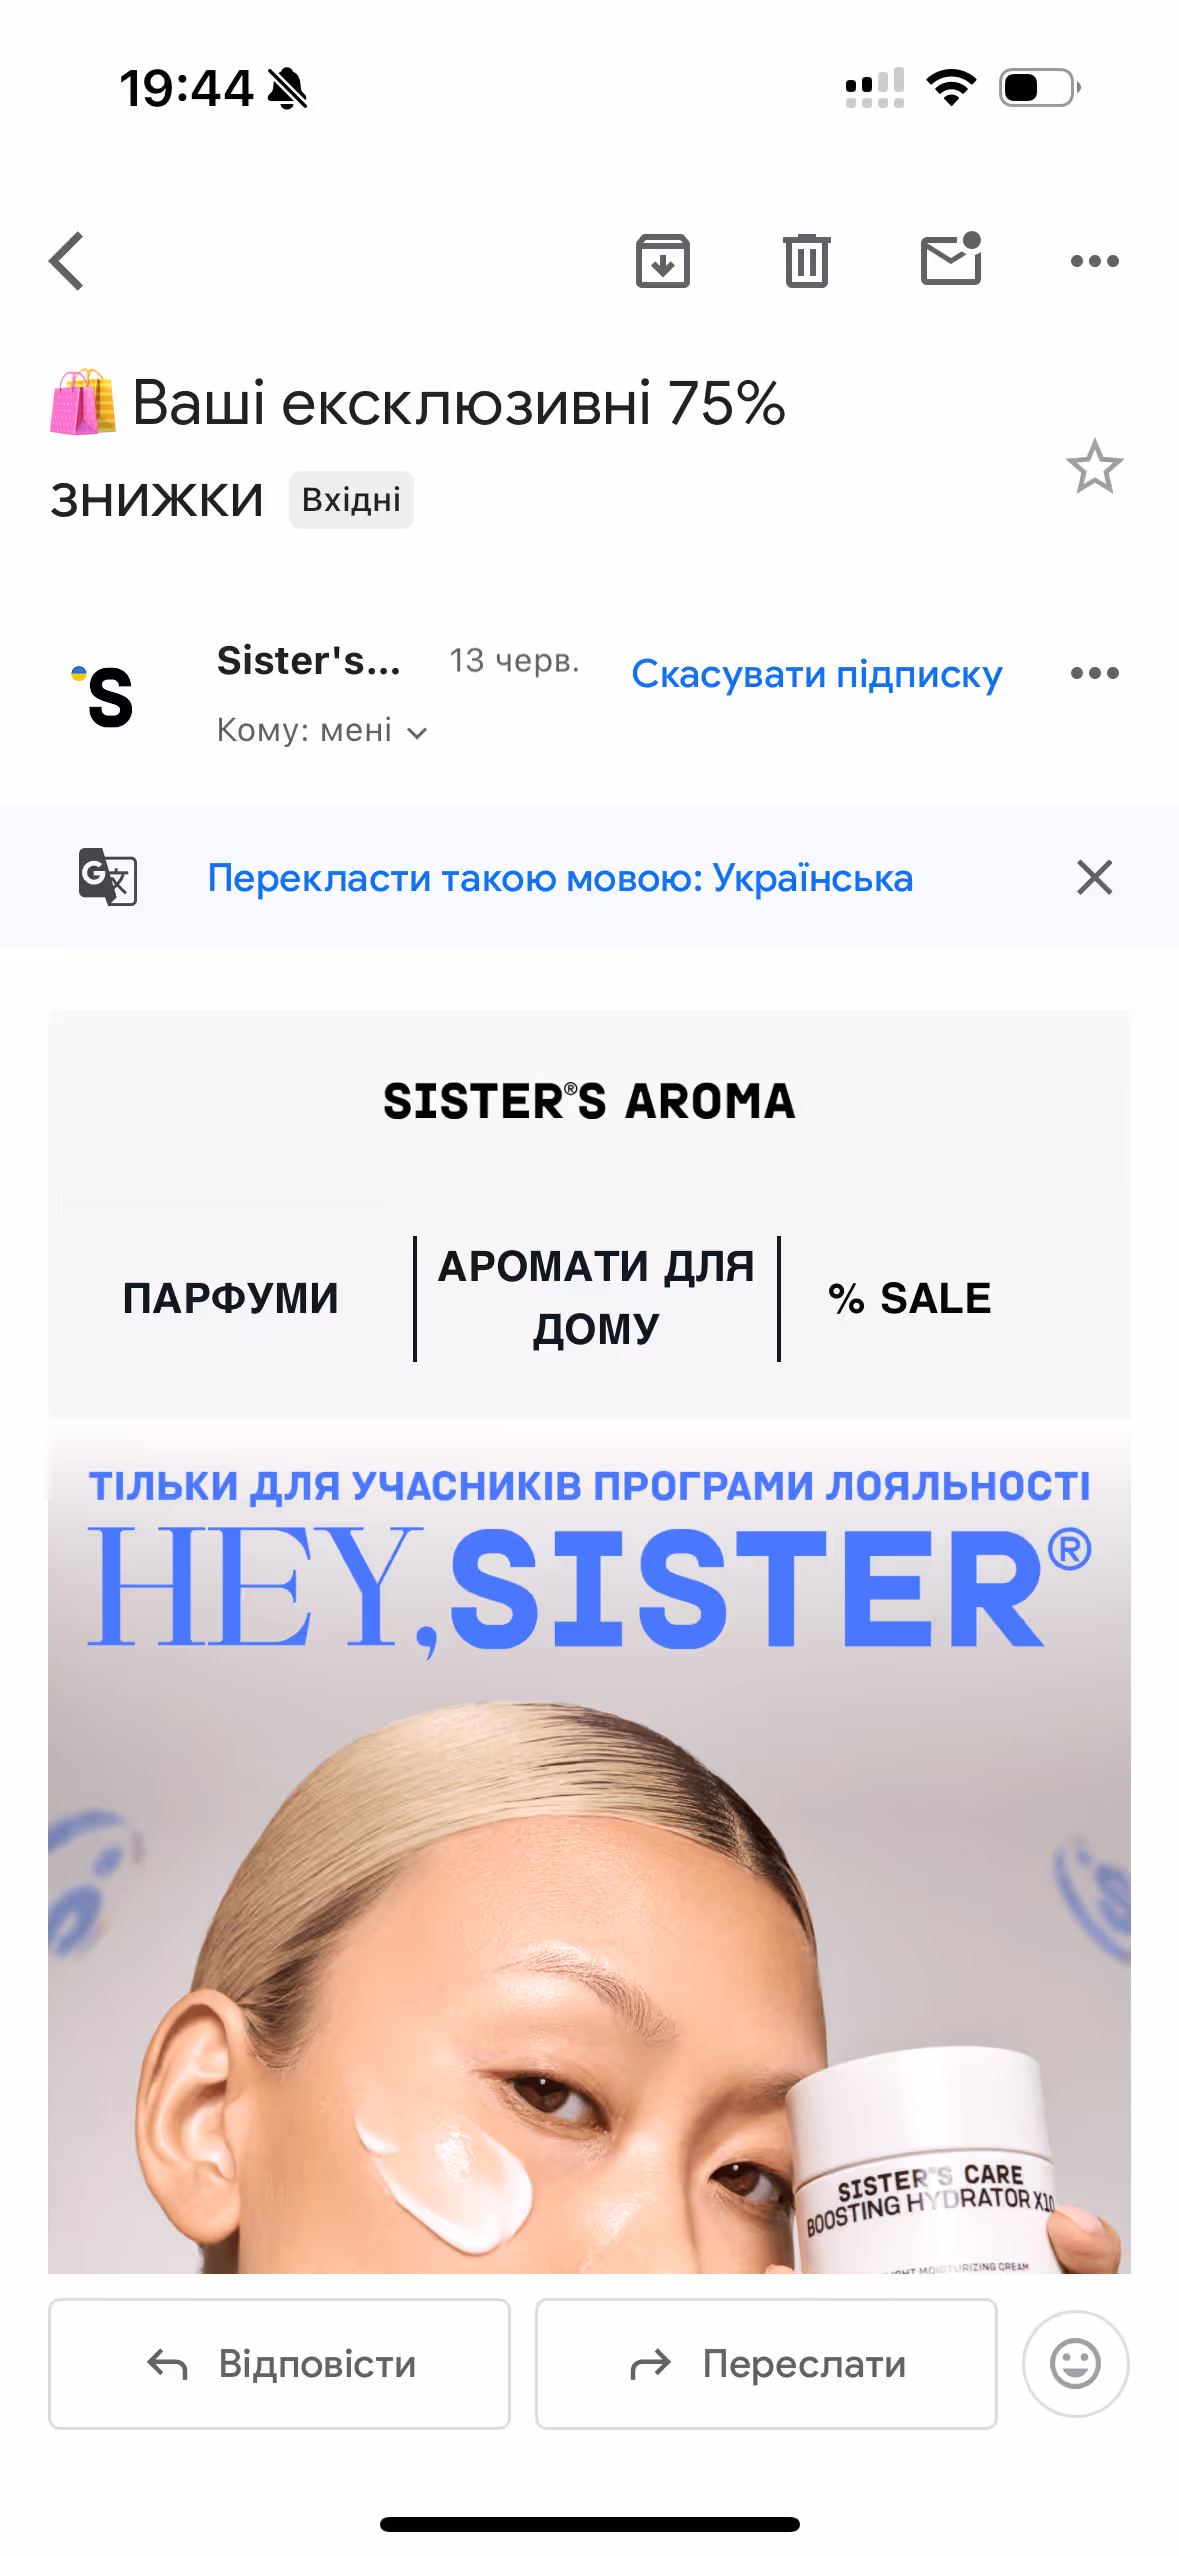This screenshot has width=1179, height=2556.
Task: Tap the 'Вхідні' inbox label
Action: (351, 499)
